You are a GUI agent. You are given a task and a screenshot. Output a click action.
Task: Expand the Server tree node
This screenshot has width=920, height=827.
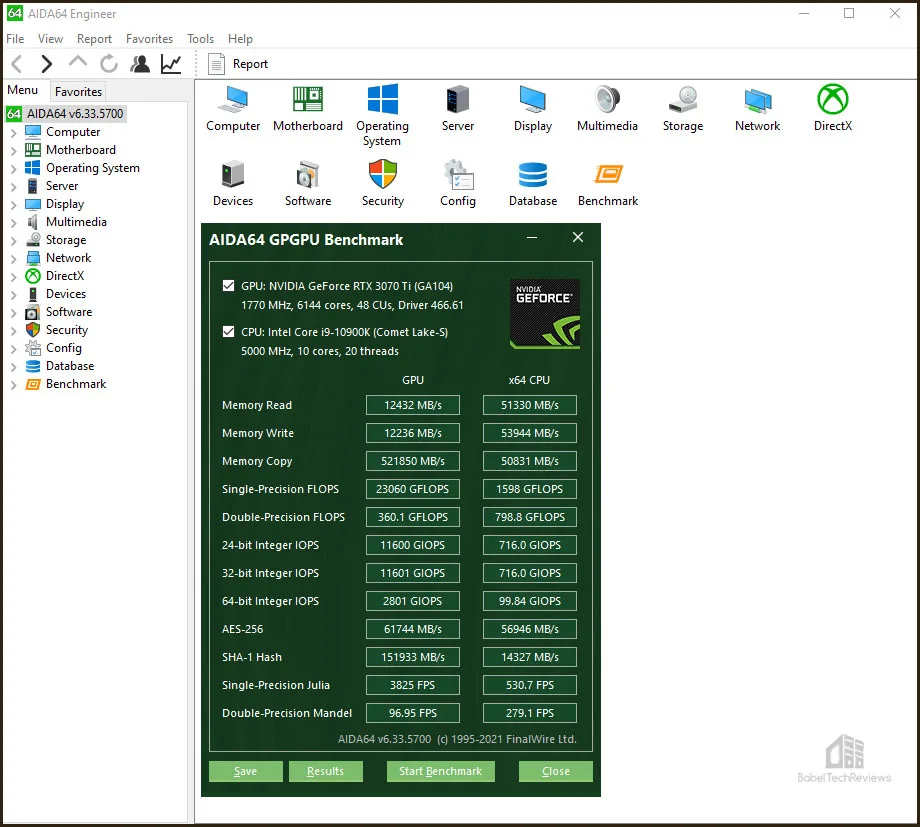click(13, 187)
